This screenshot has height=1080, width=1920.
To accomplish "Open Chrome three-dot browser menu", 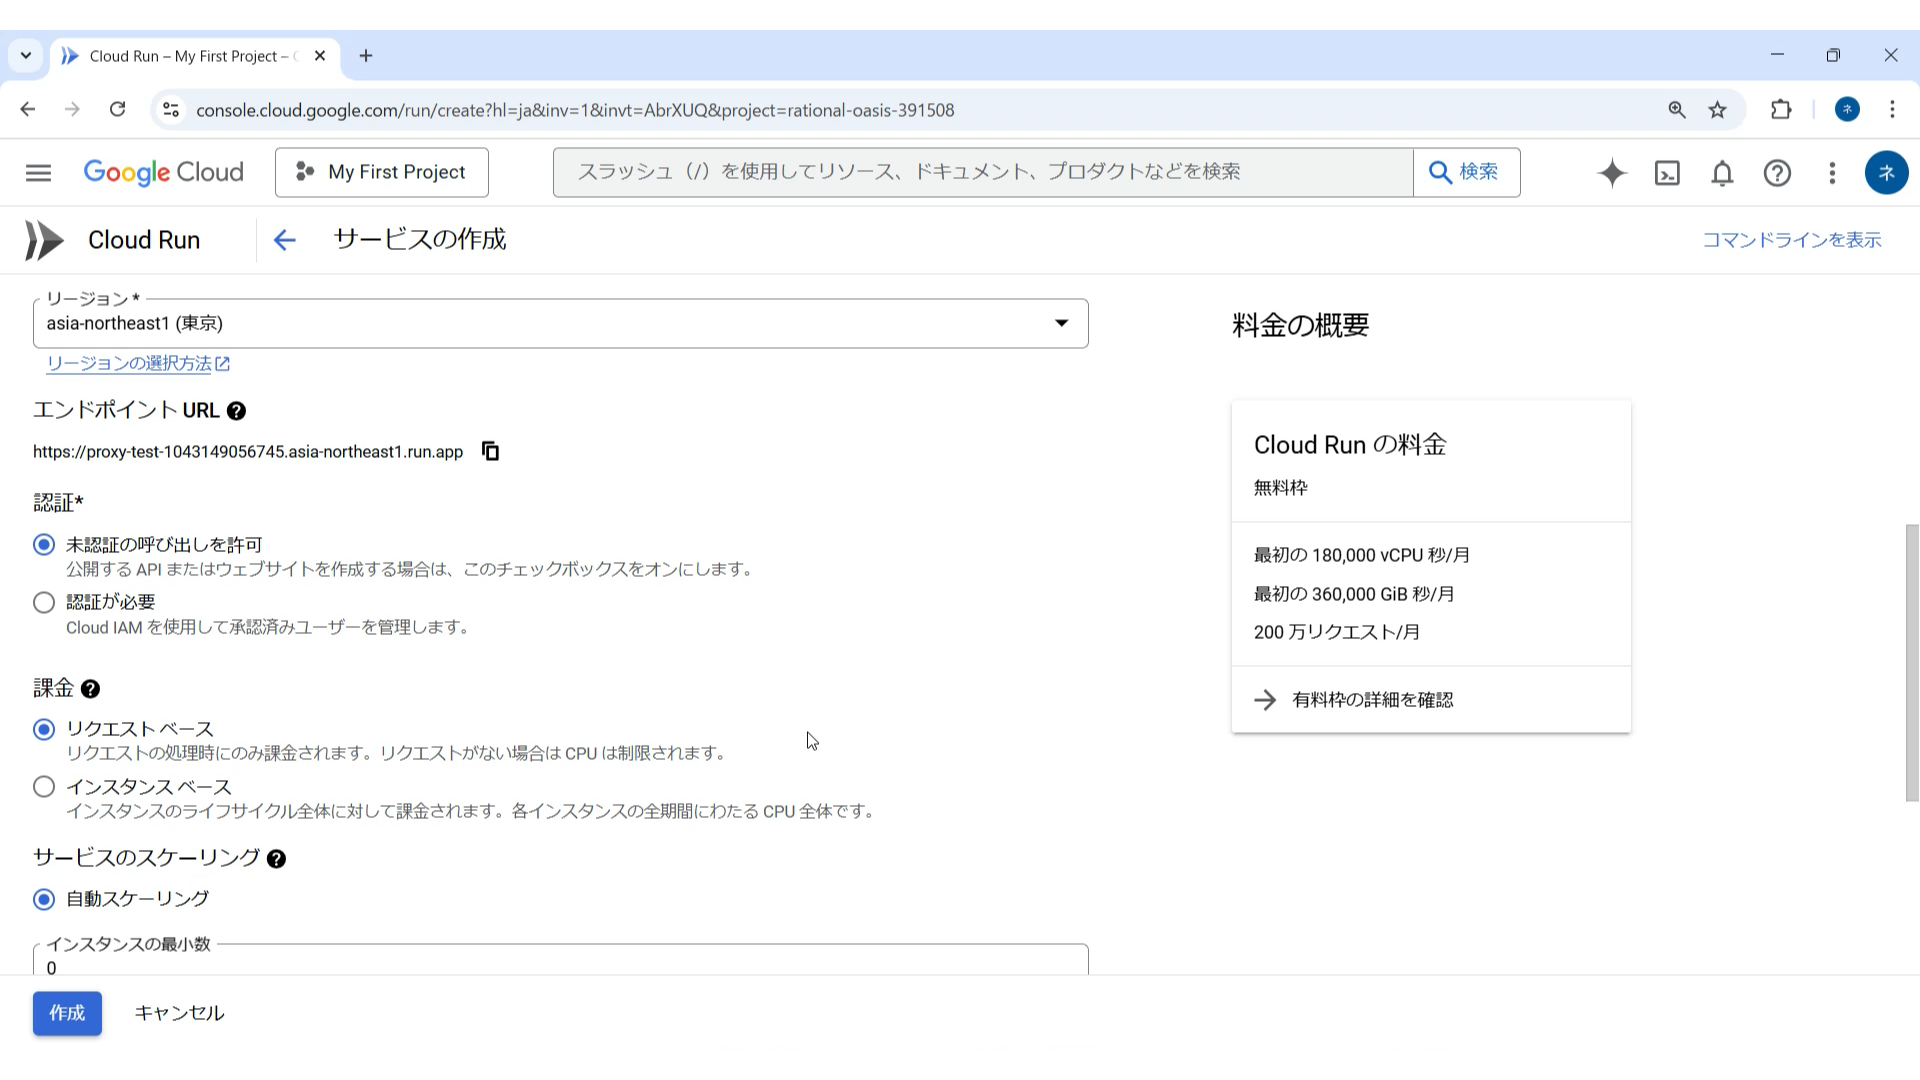I will tap(1892, 110).
